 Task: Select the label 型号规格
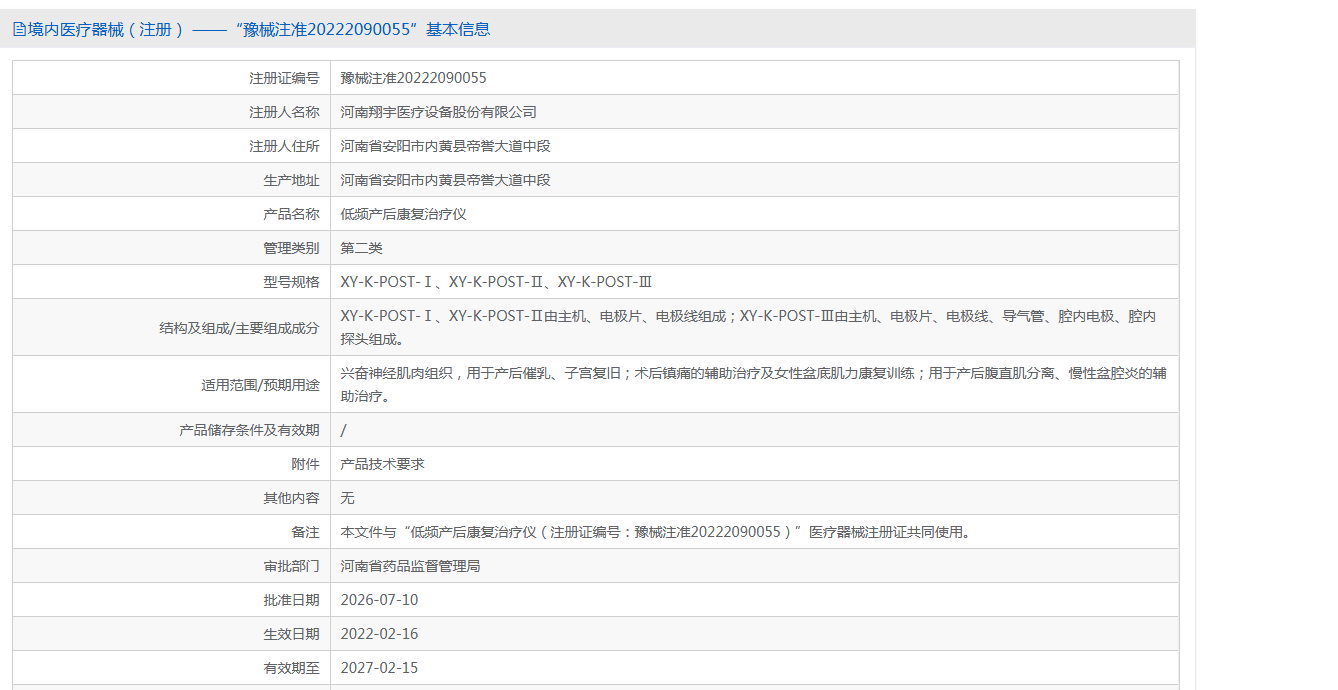291,282
